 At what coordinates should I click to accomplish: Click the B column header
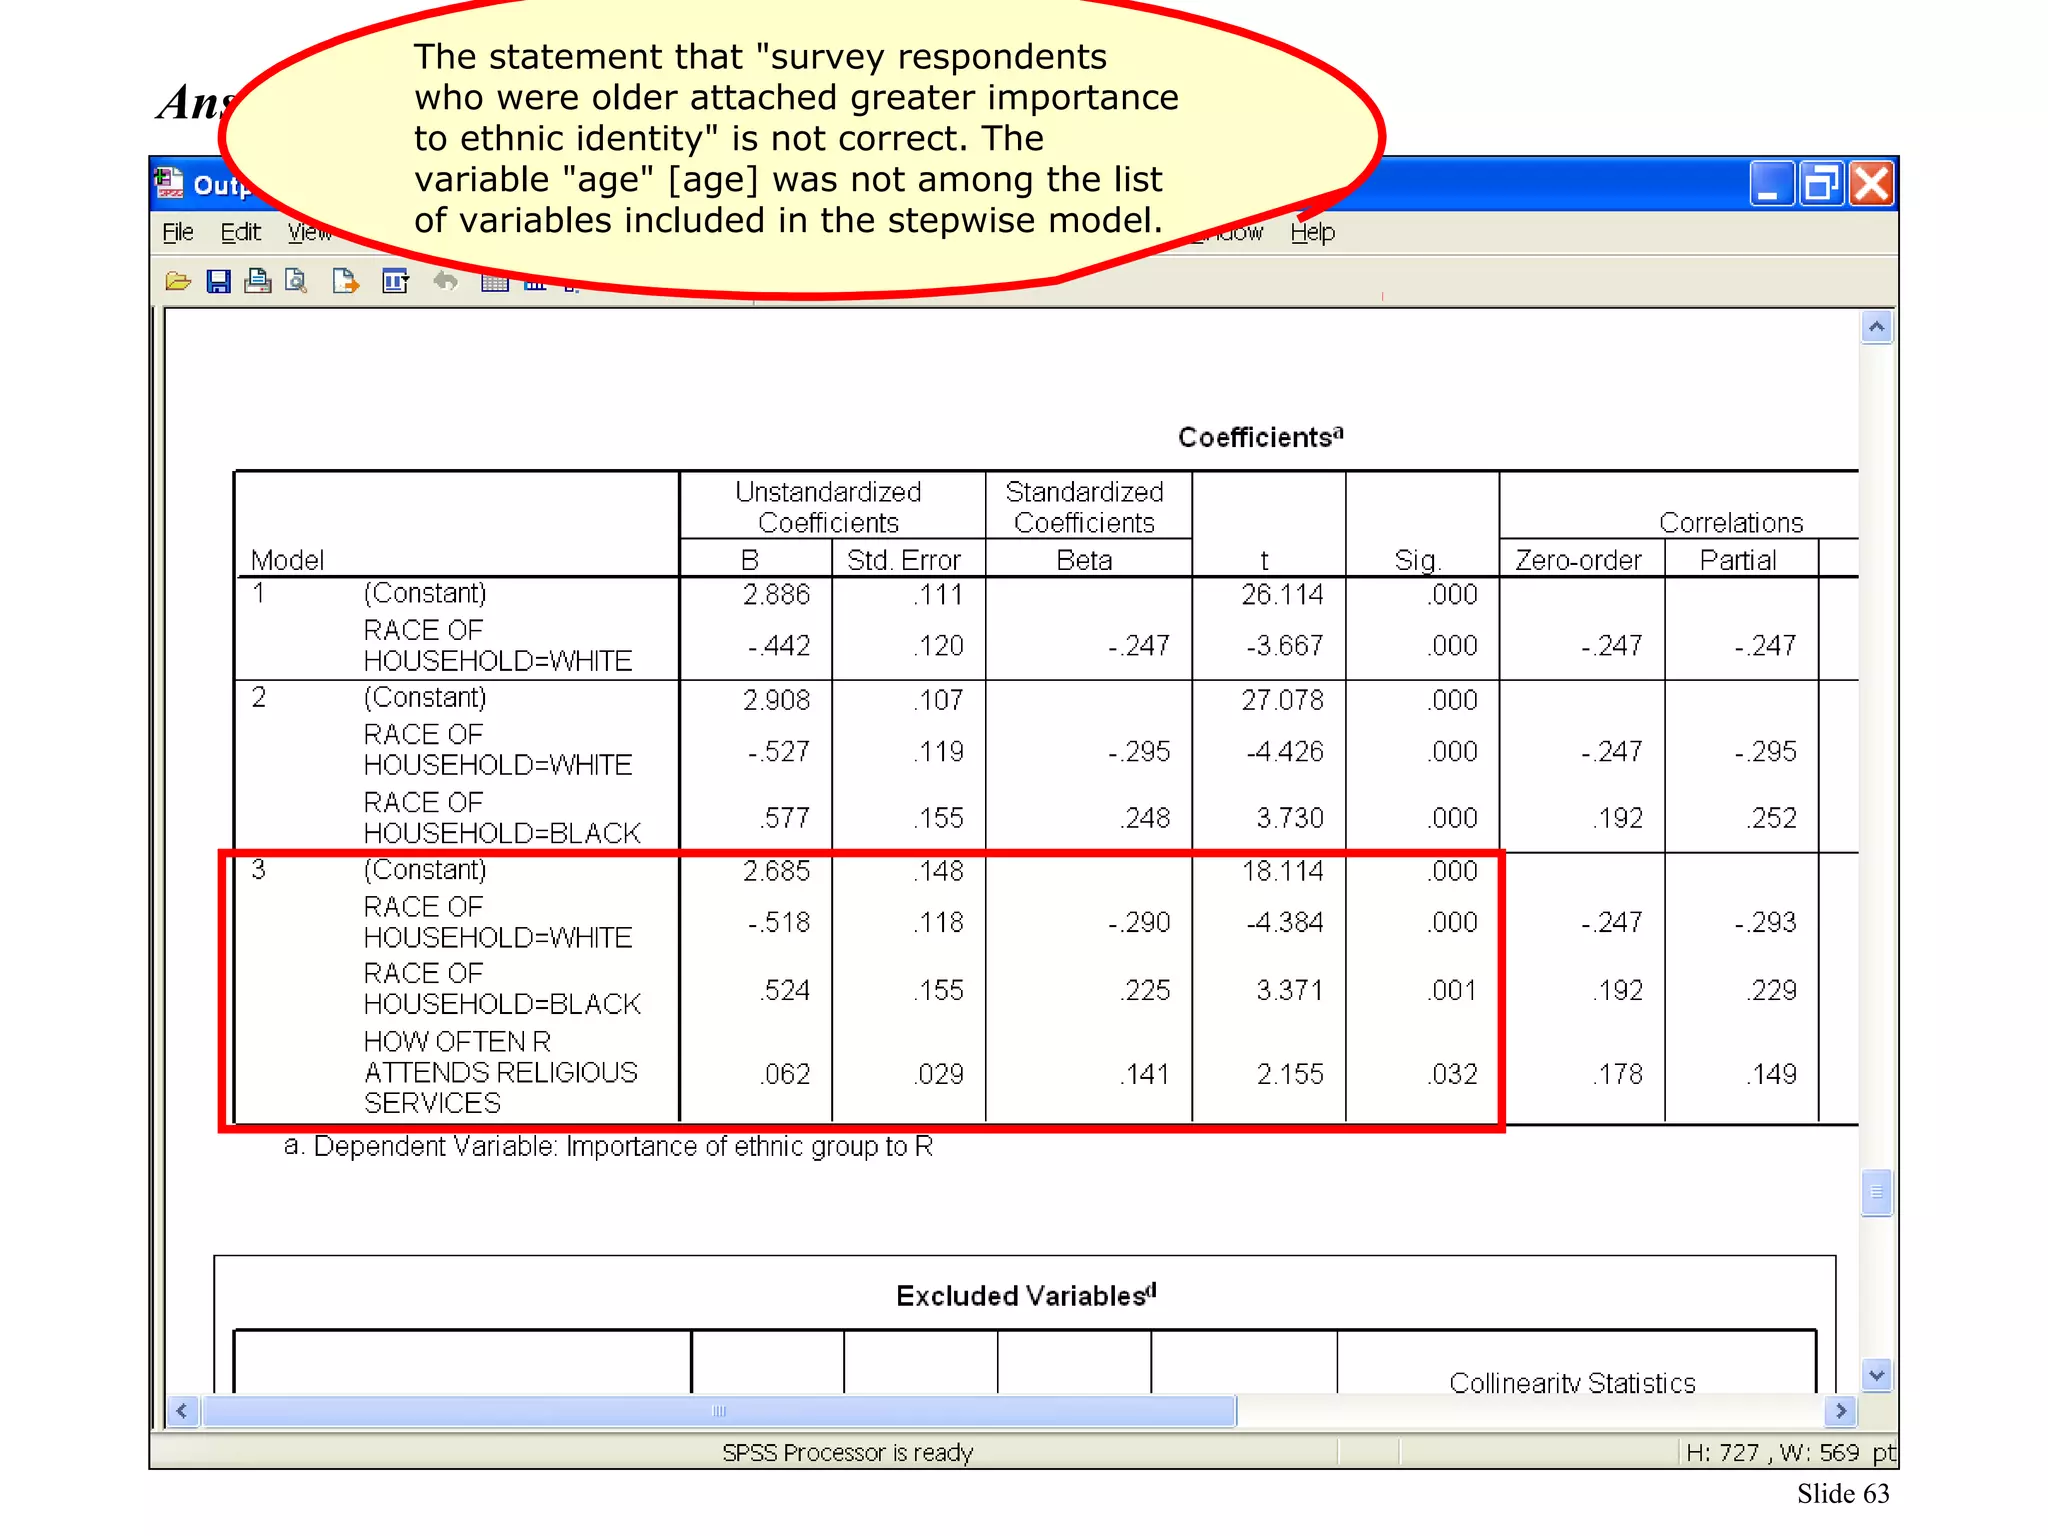(x=750, y=560)
